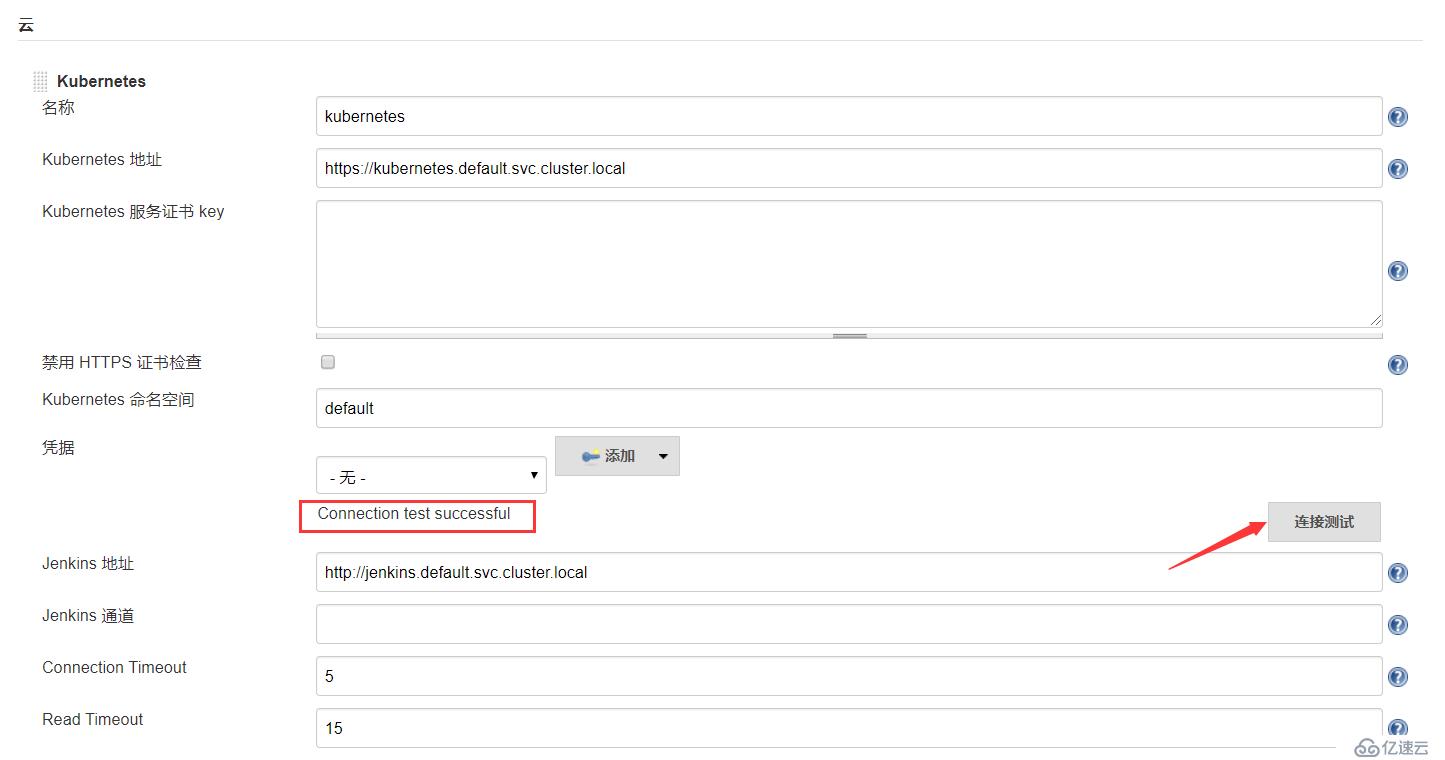Grab the certificate textarea resize bar
Image resolution: width=1445 pixels, height=760 pixels.
coord(849,336)
